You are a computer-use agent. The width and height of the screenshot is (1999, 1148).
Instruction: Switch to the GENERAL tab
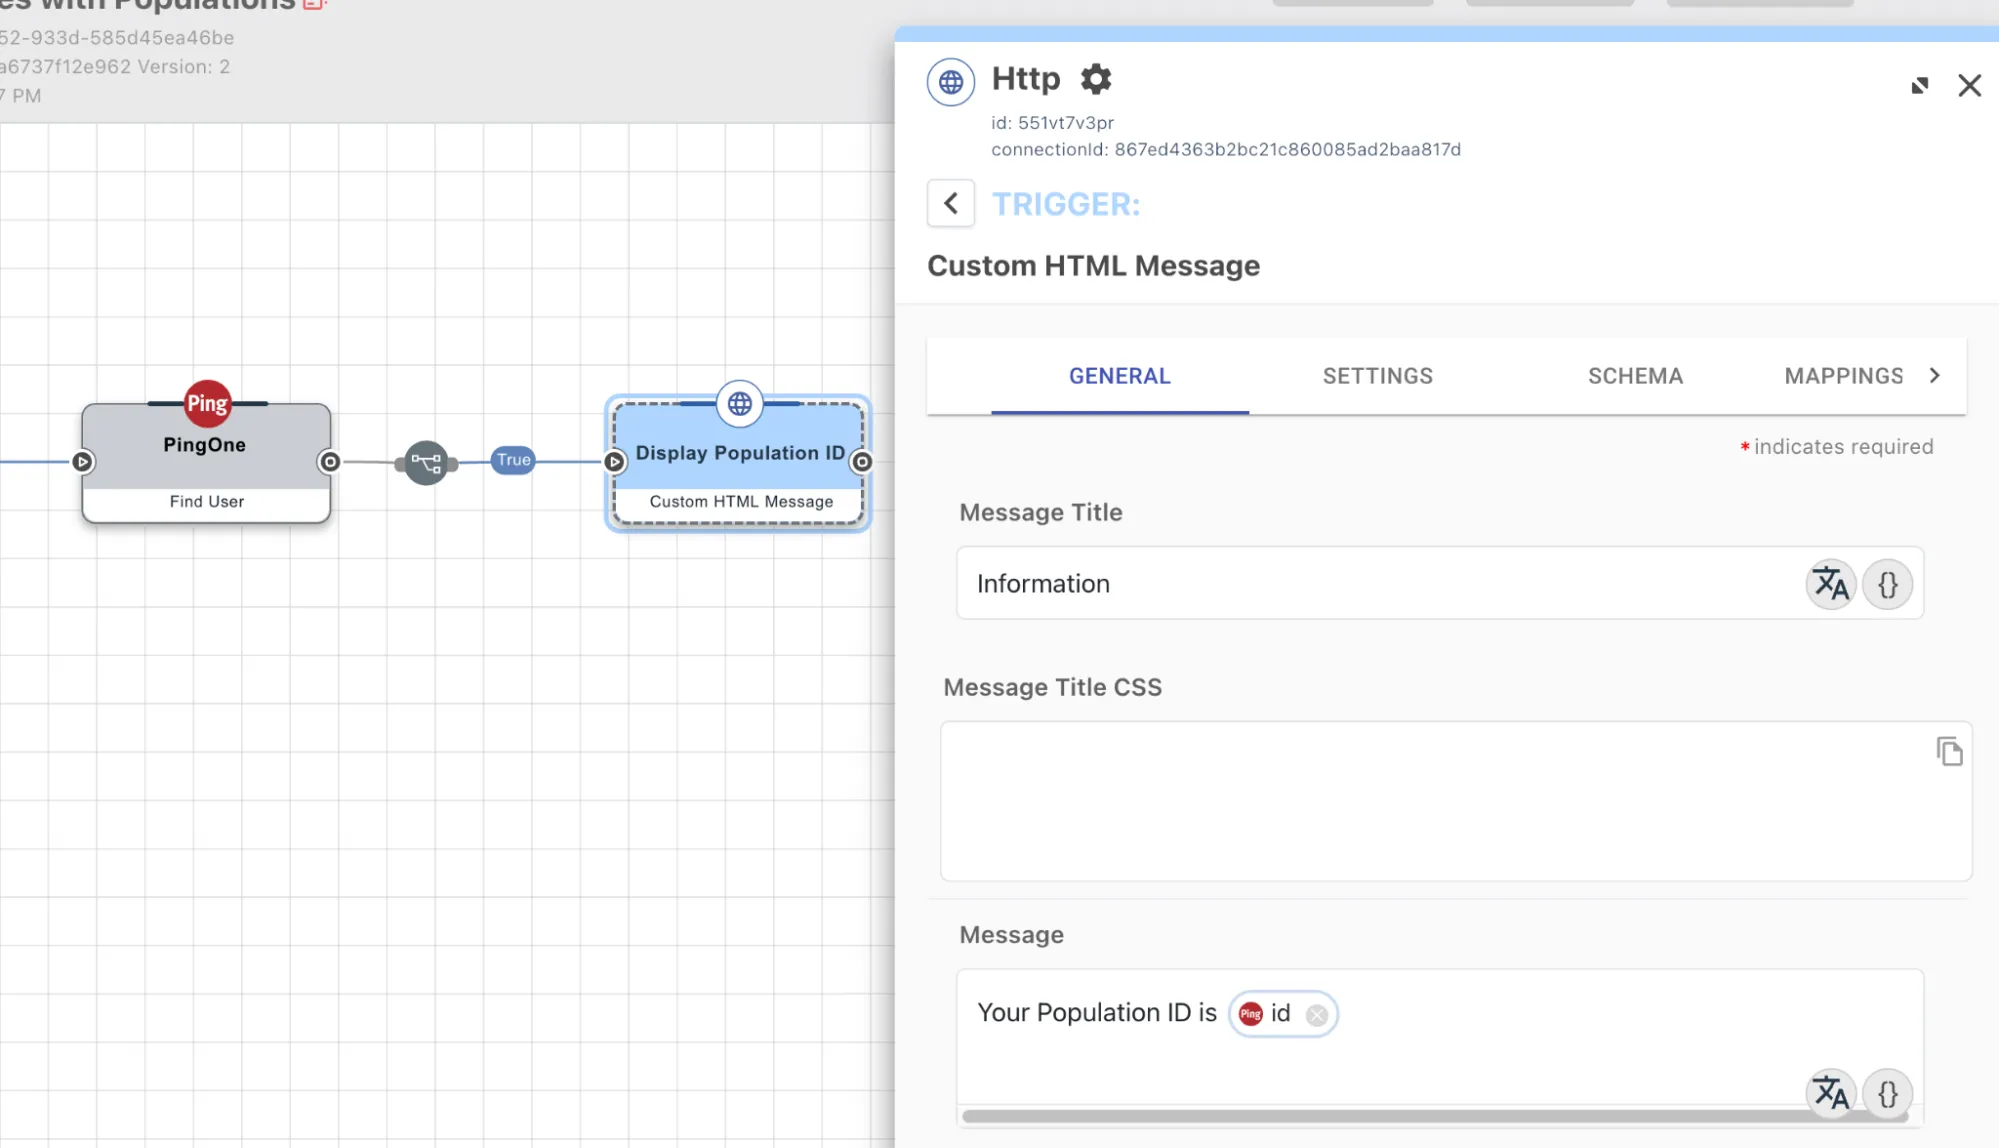click(1120, 376)
